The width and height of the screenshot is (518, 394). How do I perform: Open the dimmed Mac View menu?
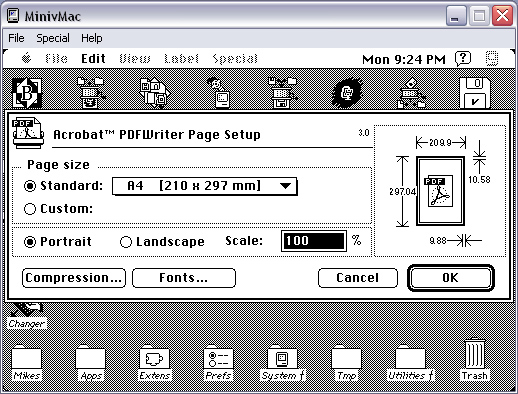[135, 59]
